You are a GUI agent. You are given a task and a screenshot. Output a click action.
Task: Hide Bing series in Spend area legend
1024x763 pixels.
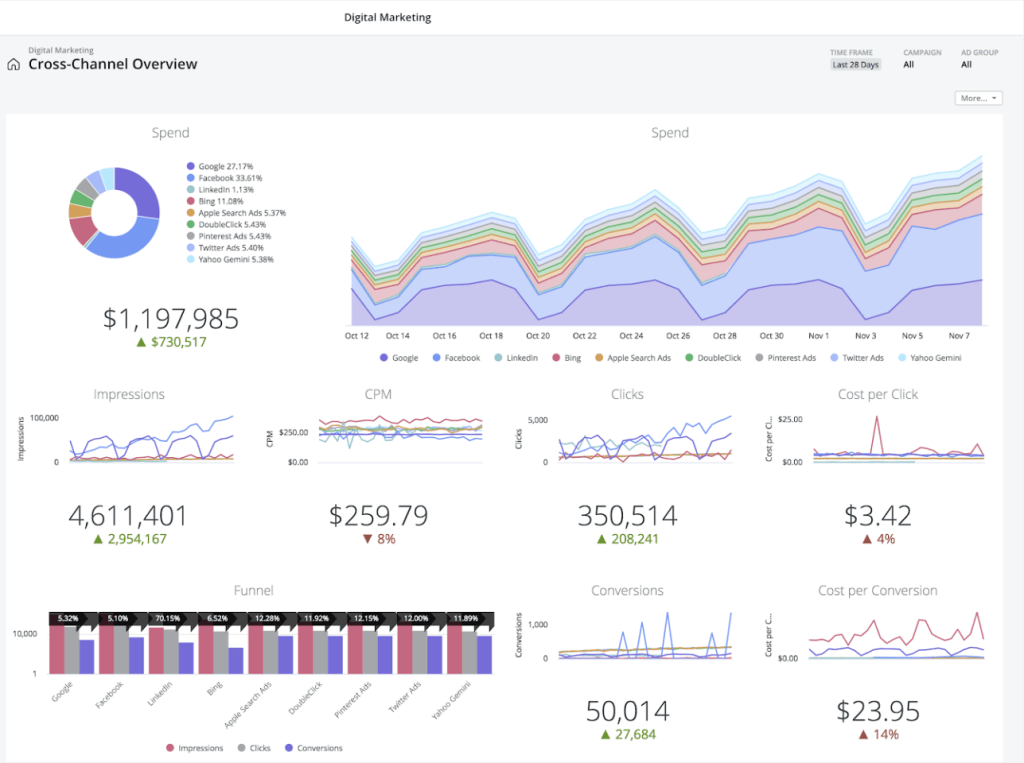[566, 357]
